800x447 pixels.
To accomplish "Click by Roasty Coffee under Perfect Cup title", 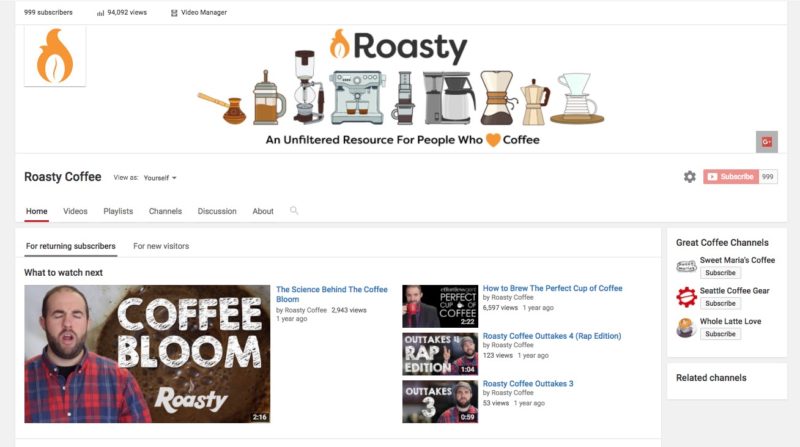I will pos(508,297).
